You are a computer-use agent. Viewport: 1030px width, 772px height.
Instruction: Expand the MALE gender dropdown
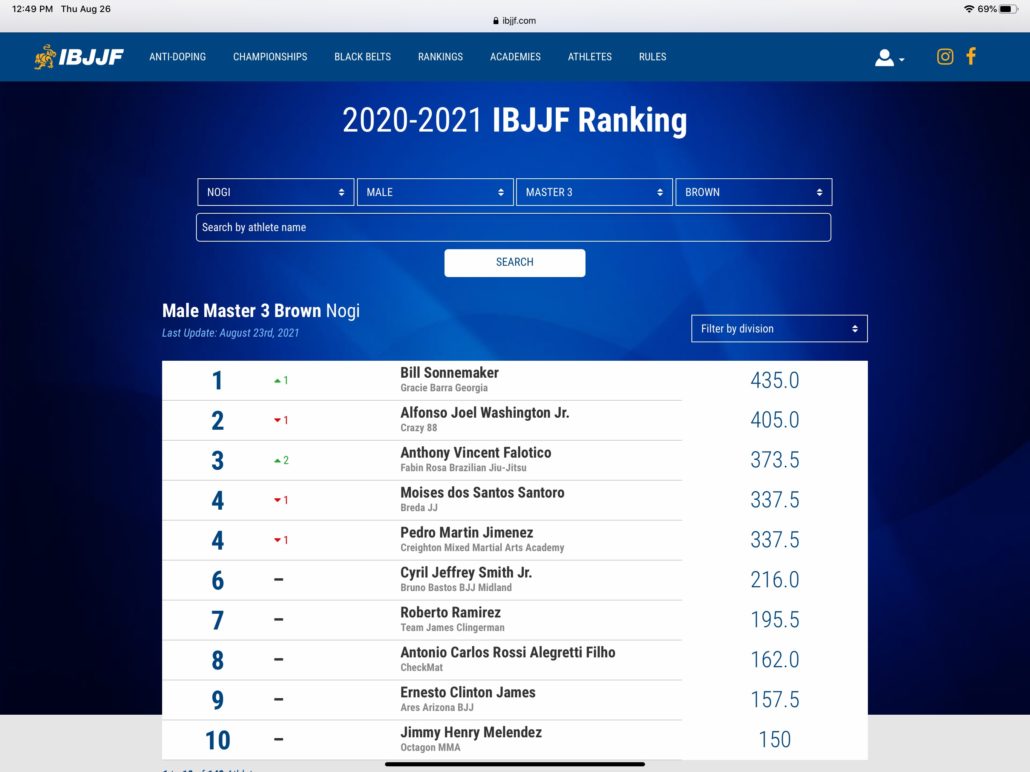pos(435,192)
